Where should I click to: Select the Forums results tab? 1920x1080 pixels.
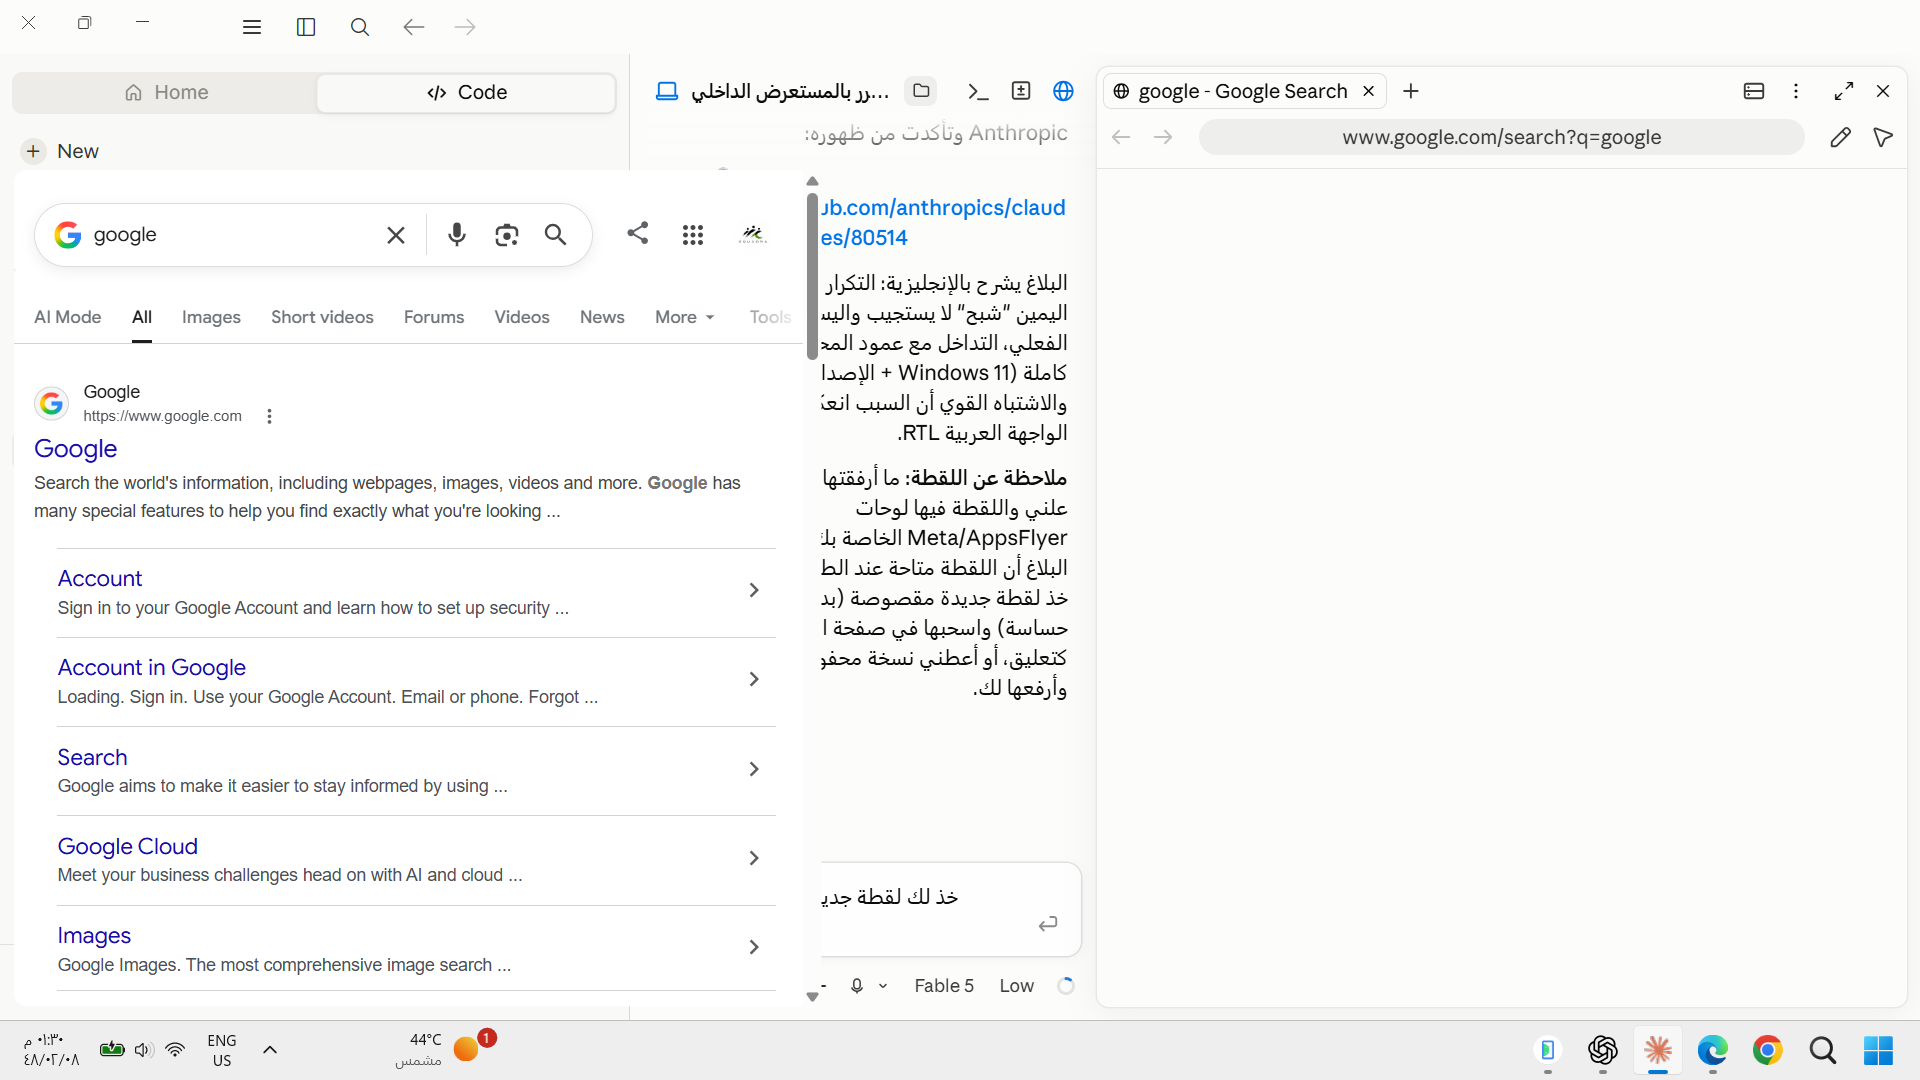tap(434, 317)
